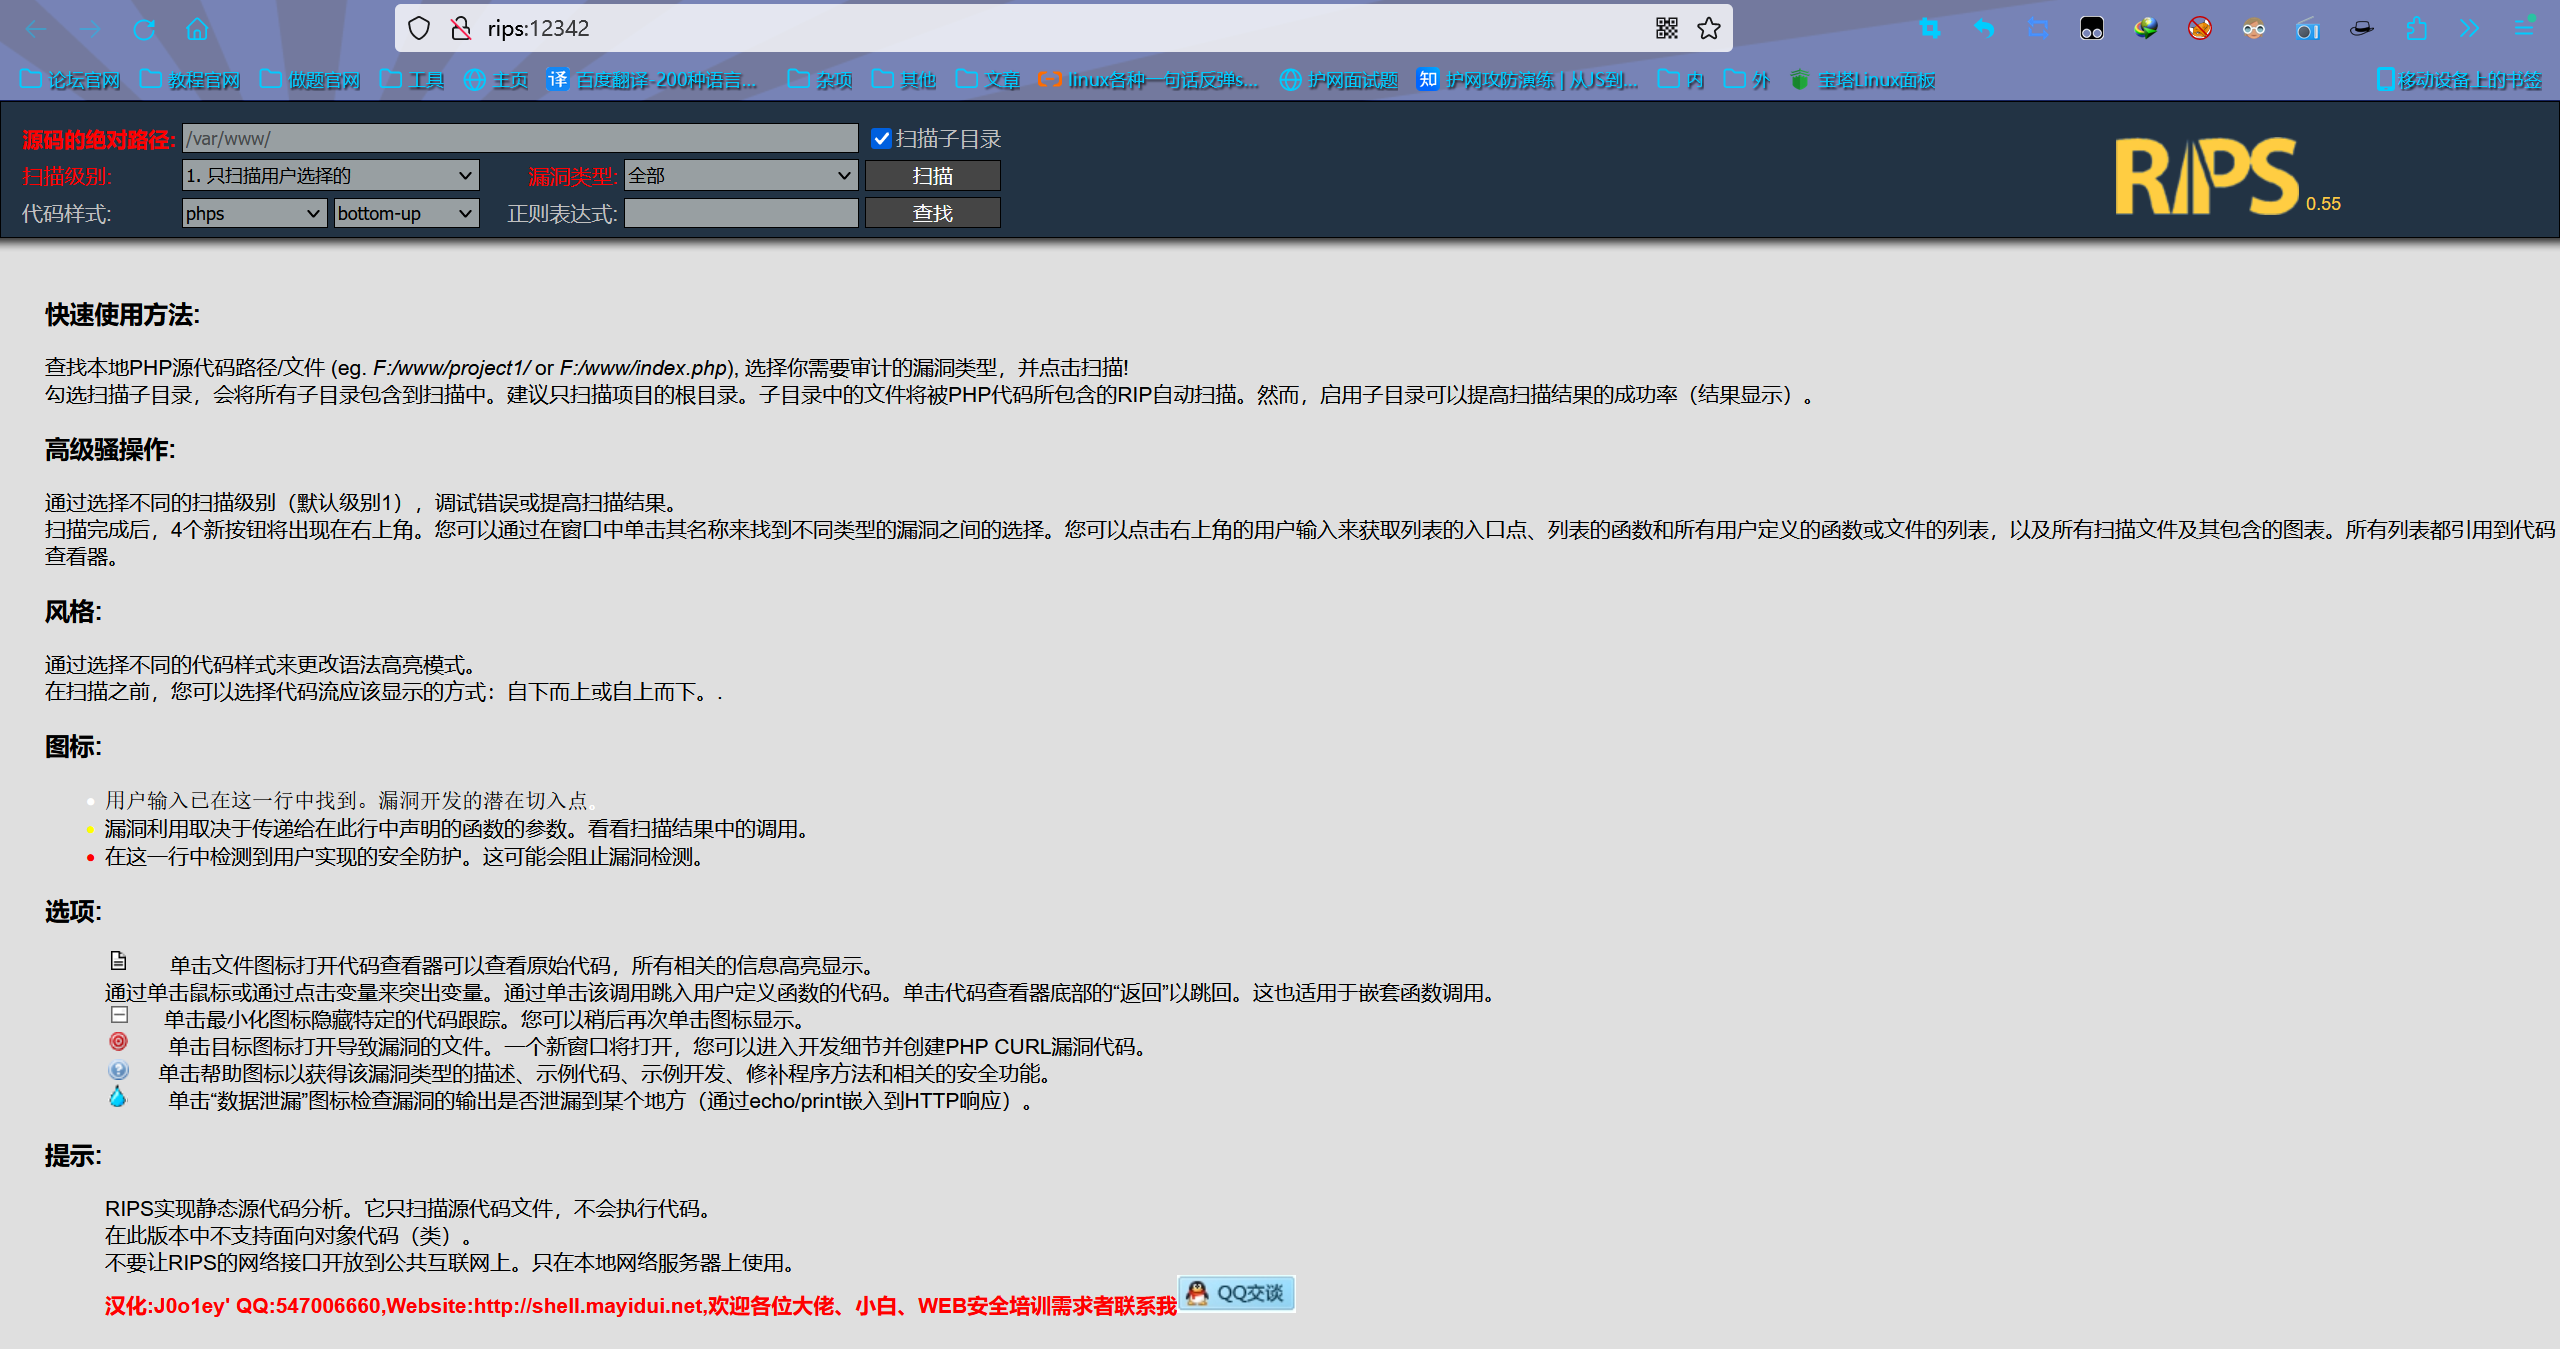
Task: Click the data leak droplet icon
Action: coord(118,1097)
